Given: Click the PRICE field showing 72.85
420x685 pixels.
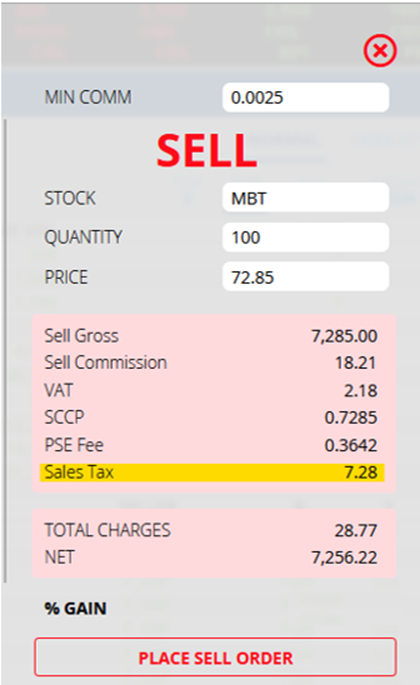Looking at the screenshot, I should (x=305, y=277).
